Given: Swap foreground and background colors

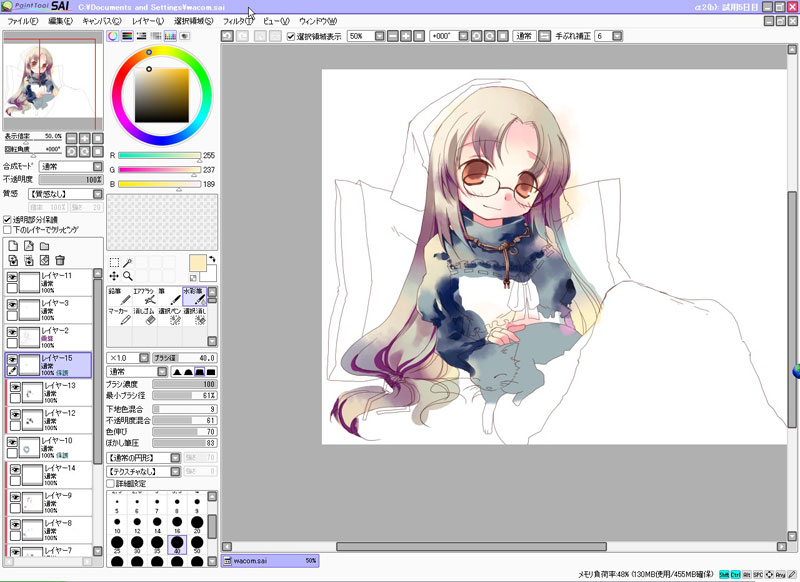Looking at the screenshot, I should pos(212,259).
